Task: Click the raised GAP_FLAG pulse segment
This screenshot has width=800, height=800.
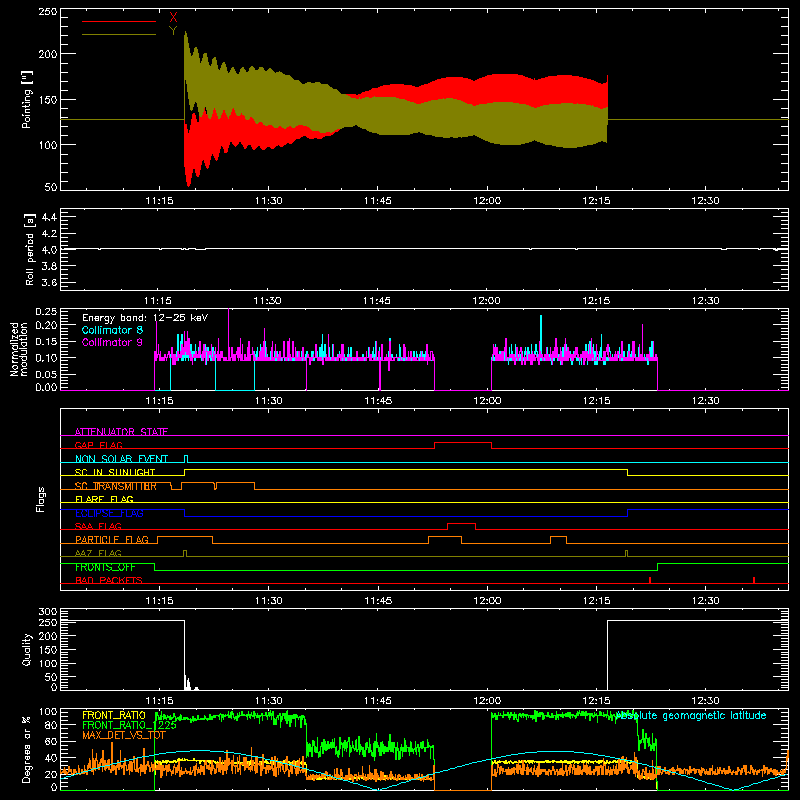Action: (x=463, y=443)
